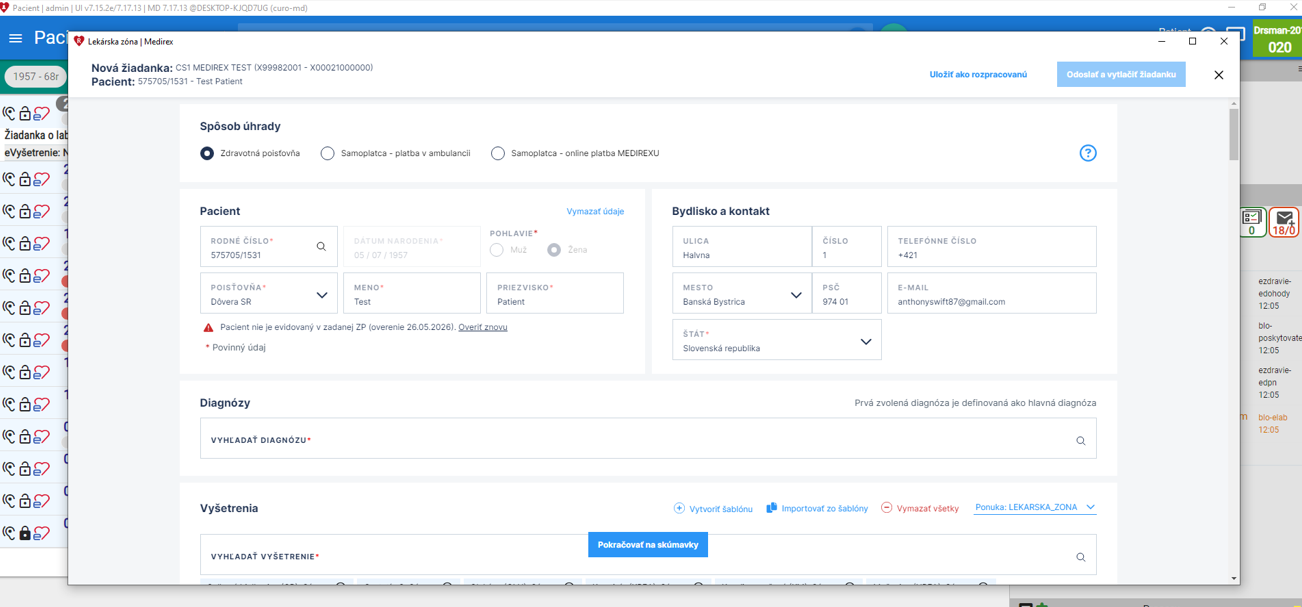Select Žena gender radio button
Screen dimensions: 1302x607
(554, 250)
